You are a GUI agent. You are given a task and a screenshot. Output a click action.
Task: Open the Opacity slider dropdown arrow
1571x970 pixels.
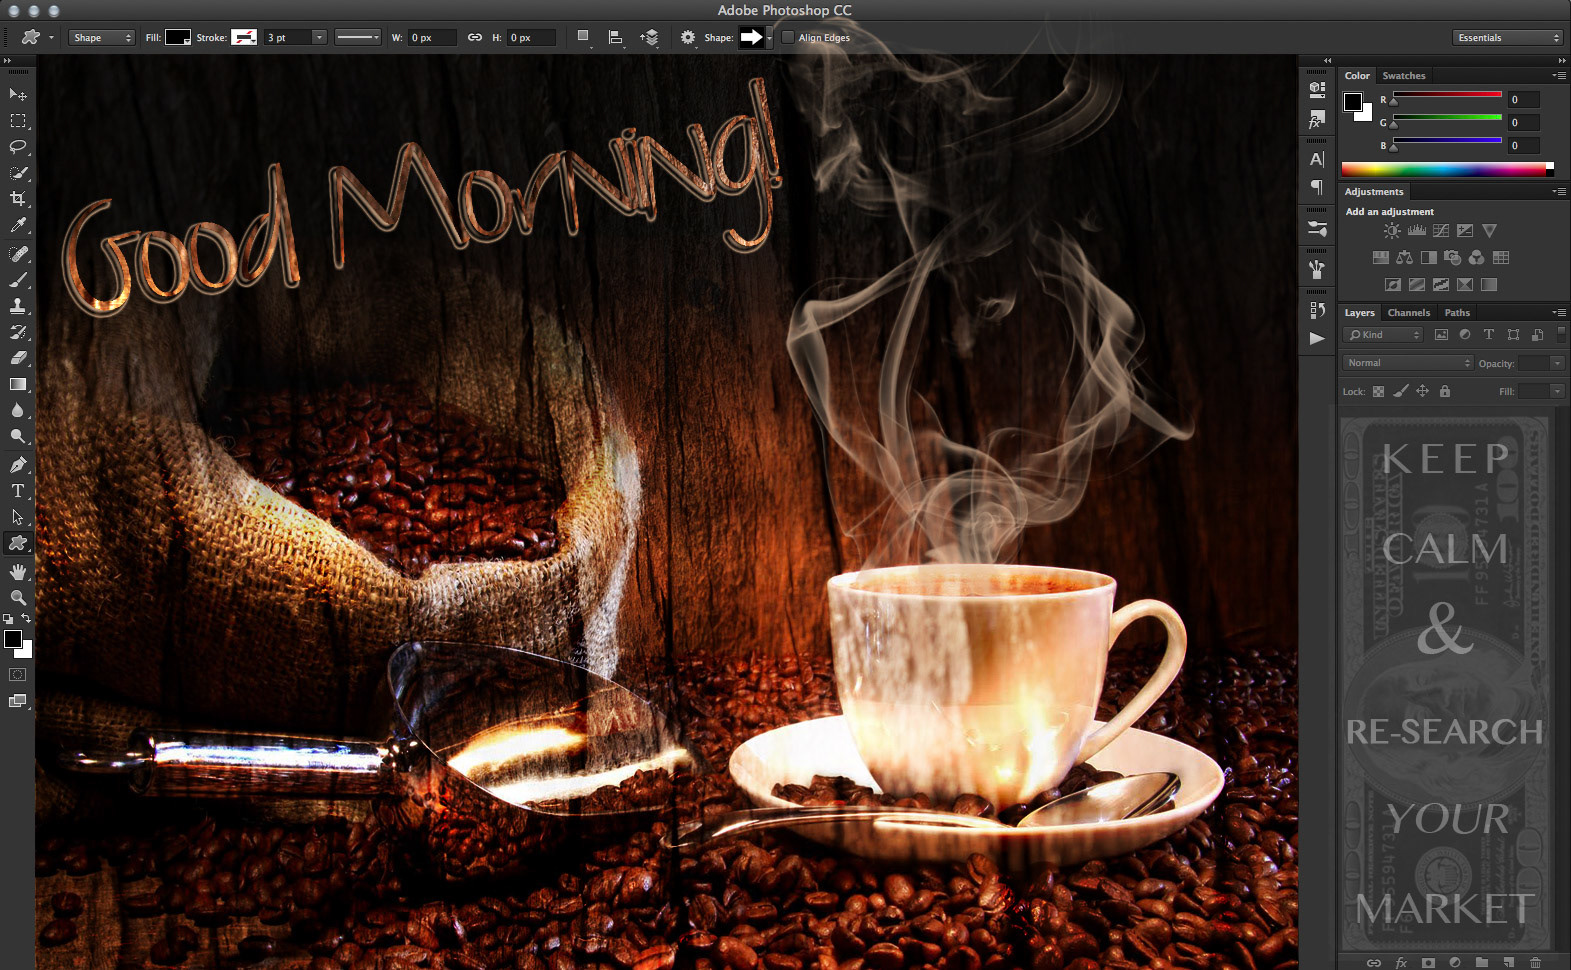click(1557, 363)
